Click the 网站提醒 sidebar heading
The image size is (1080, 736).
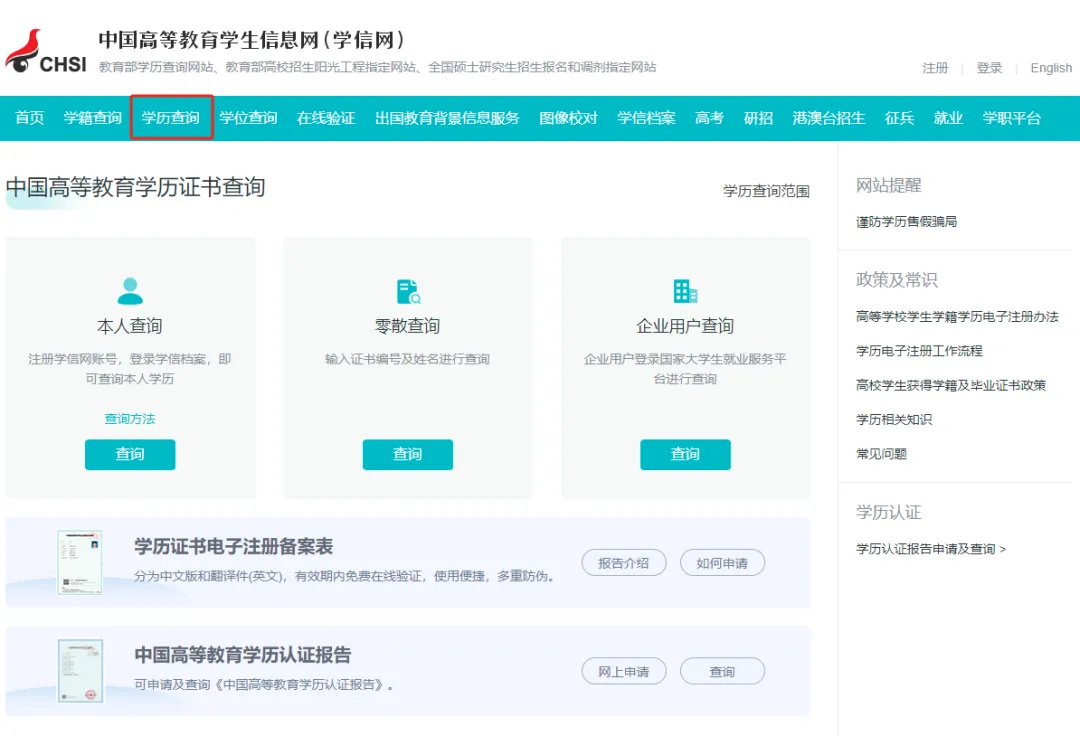pos(889,185)
